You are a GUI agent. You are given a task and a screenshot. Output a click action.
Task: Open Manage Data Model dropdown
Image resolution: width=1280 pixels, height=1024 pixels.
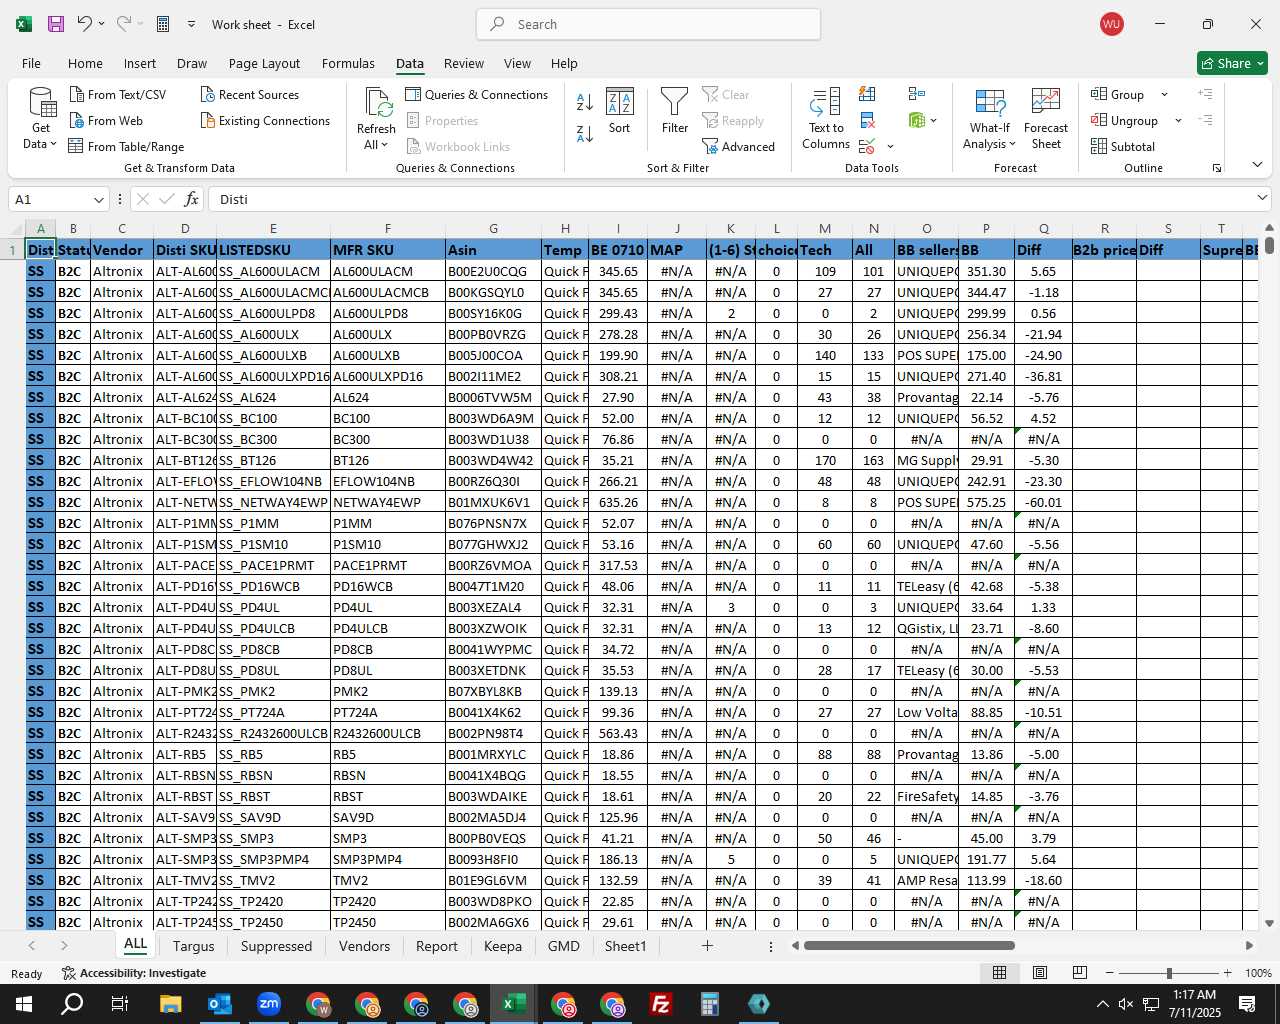pyautogui.click(x=923, y=121)
